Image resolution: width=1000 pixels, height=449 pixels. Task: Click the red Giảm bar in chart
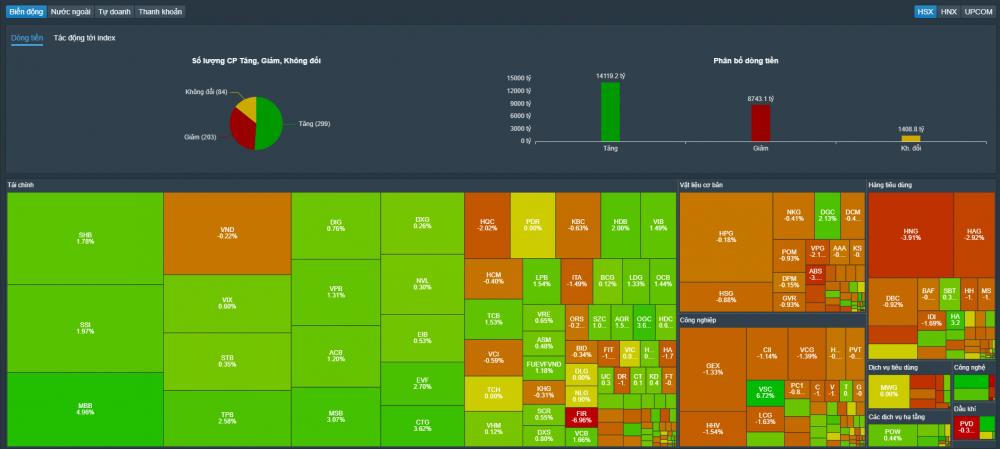pyautogui.click(x=760, y=123)
